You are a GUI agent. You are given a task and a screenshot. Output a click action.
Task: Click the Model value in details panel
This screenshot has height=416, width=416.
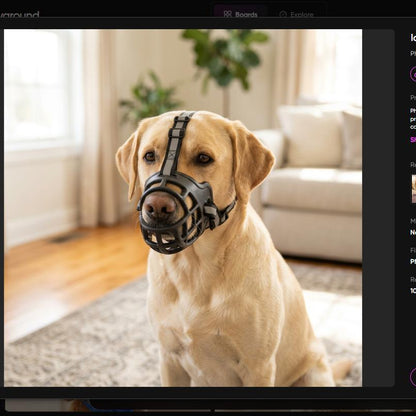tap(413, 232)
